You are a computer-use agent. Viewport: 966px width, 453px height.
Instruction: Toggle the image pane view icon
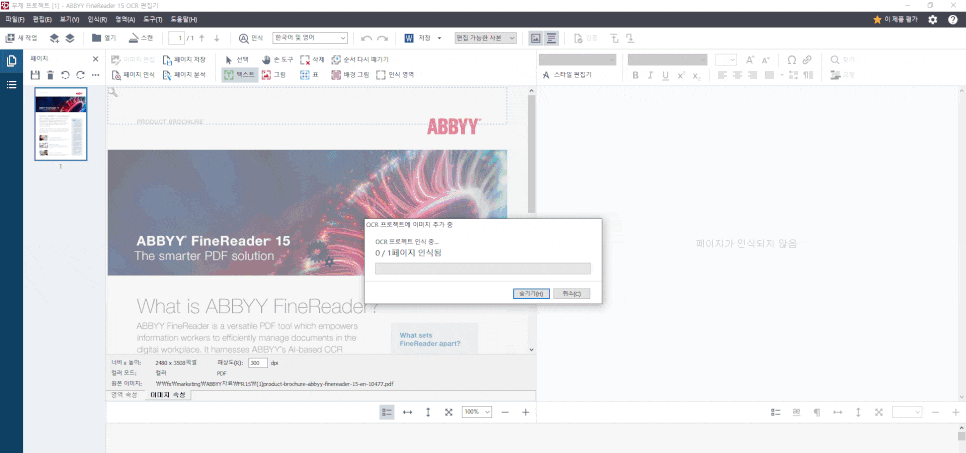535,38
